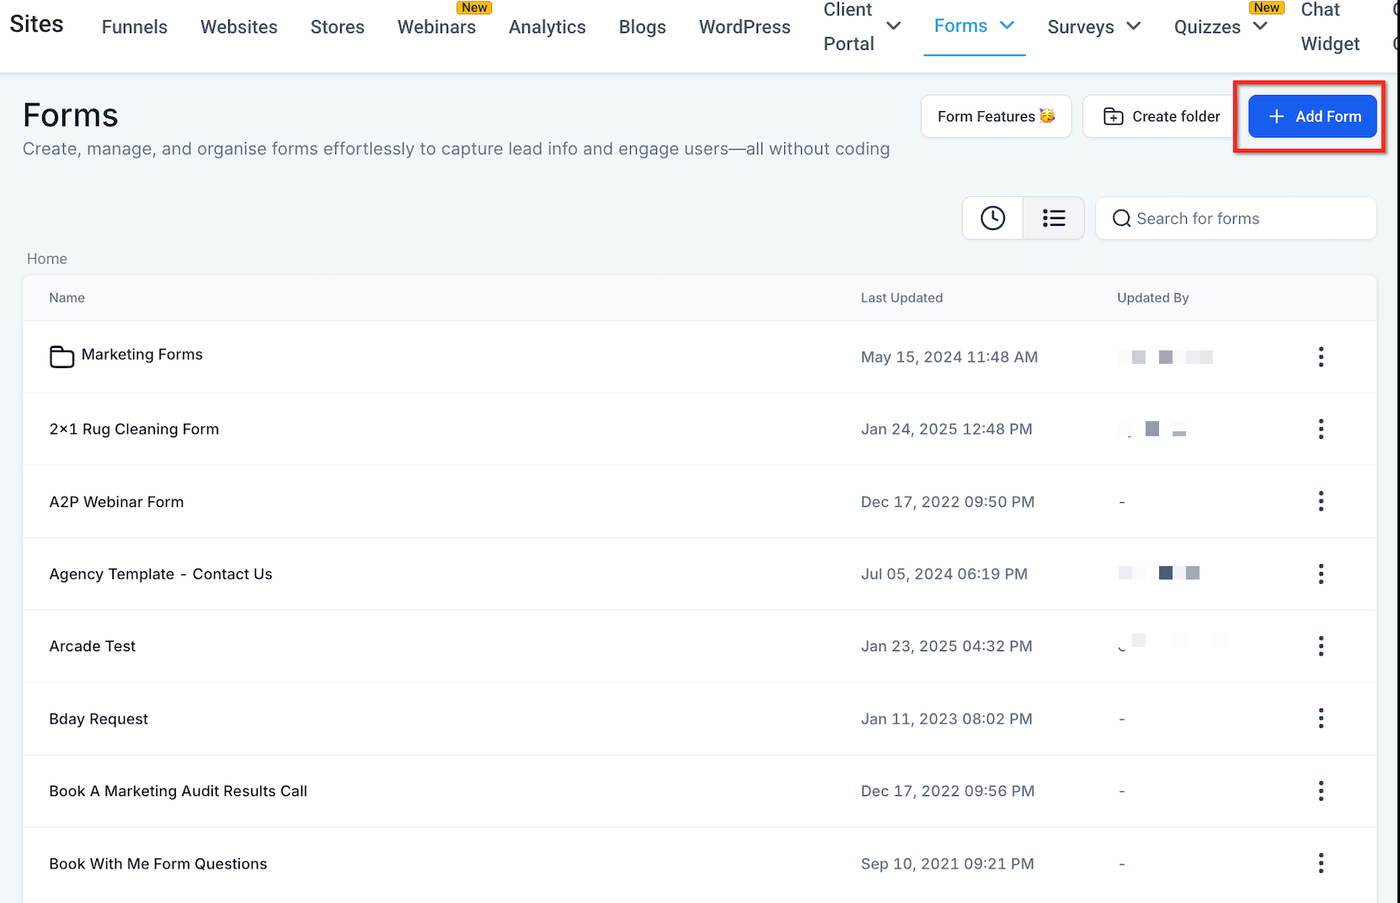Switch to list view icon
Image resolution: width=1400 pixels, height=903 pixels.
point(1053,218)
